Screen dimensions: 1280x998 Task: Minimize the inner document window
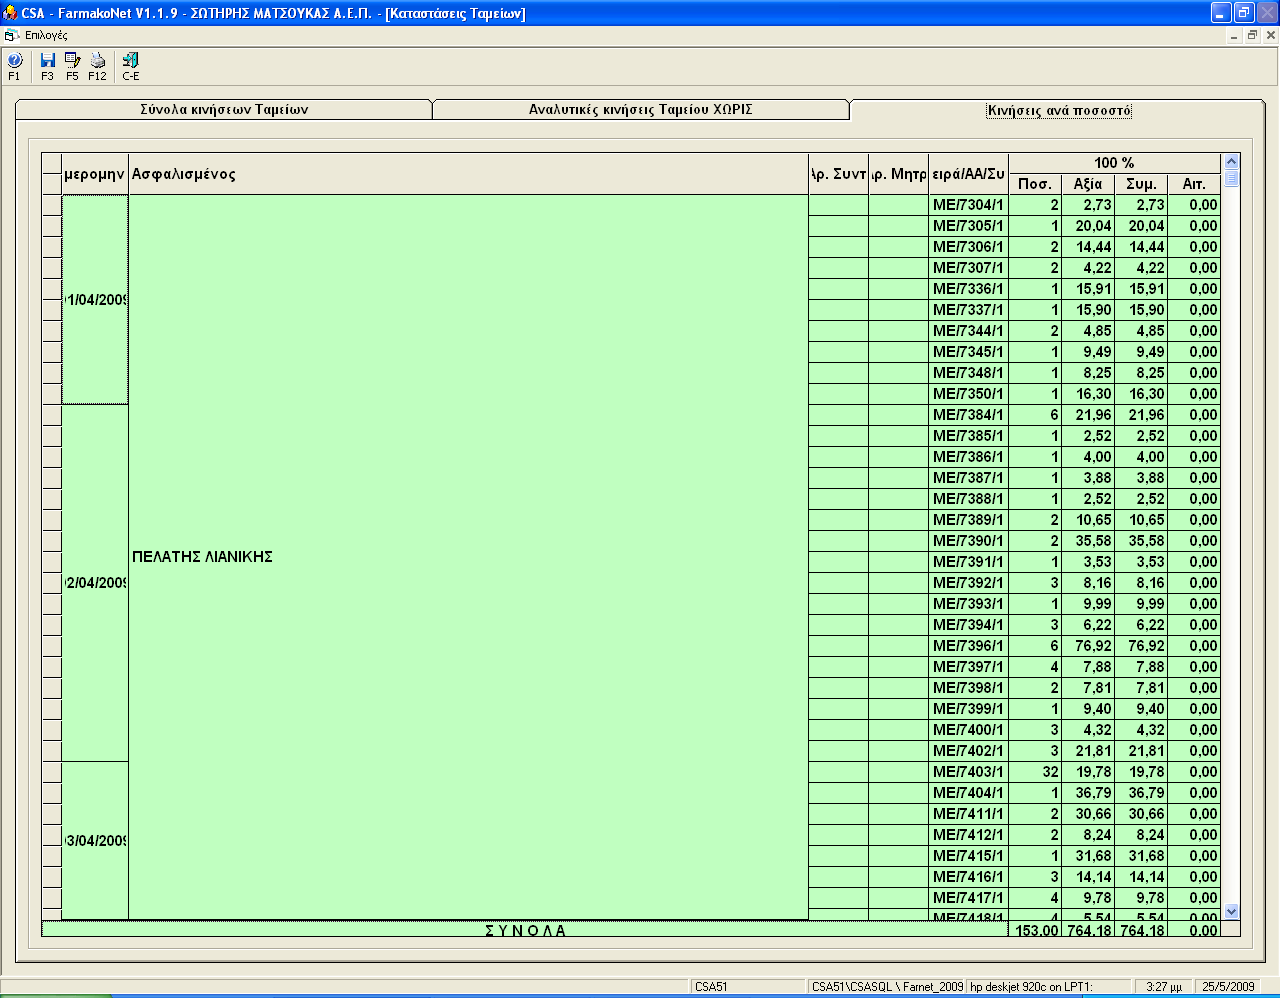[1234, 35]
